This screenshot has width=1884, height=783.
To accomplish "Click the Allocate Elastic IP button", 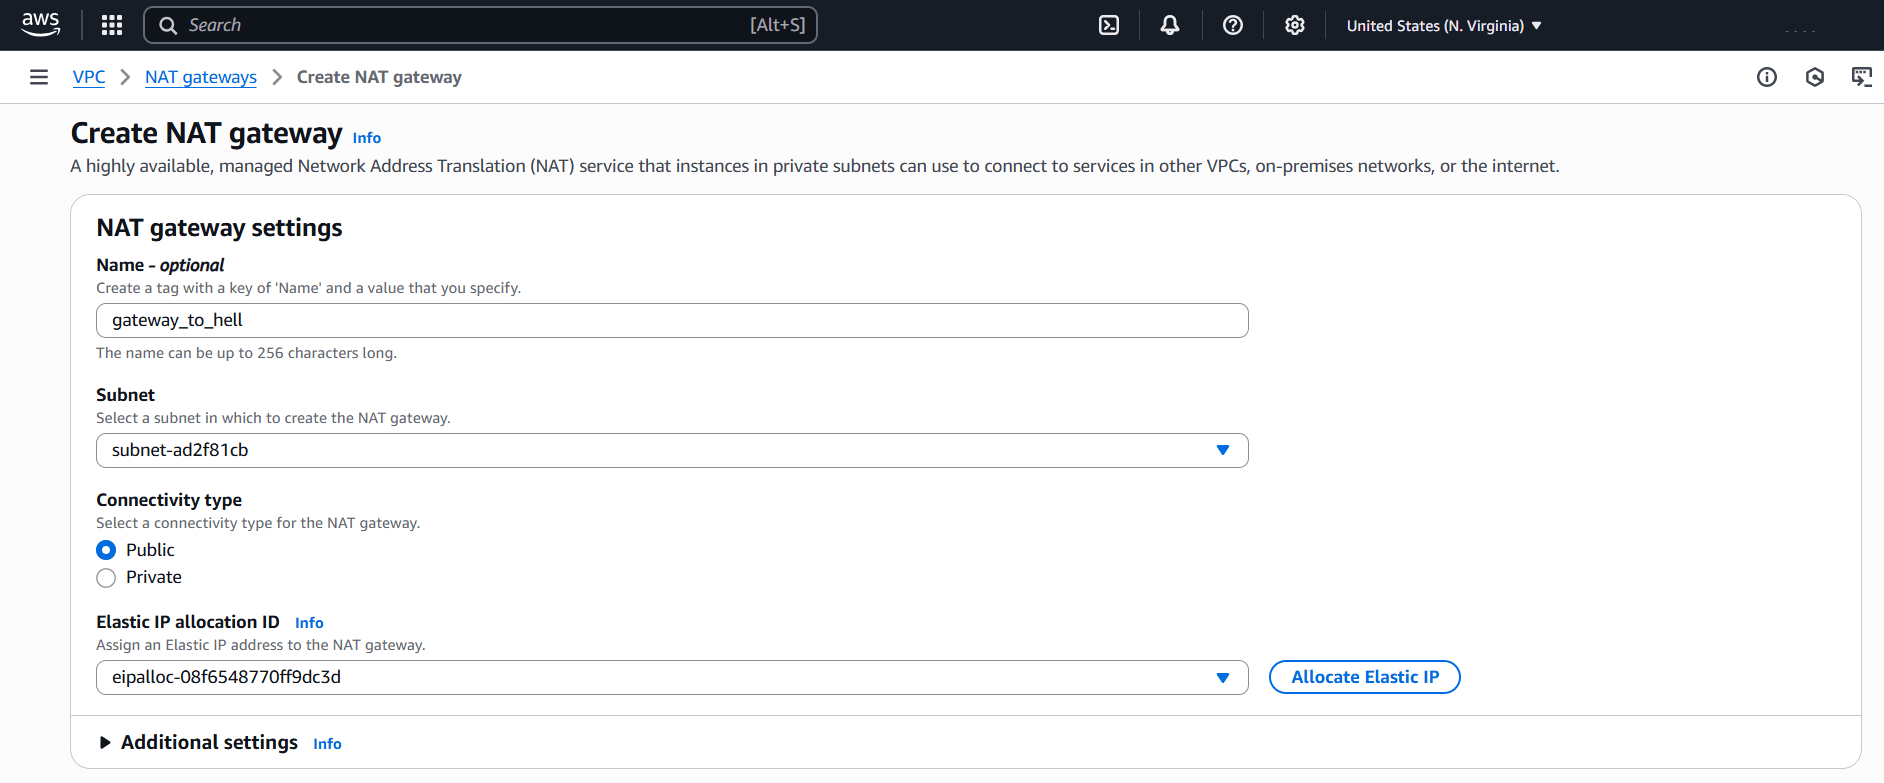I will click(x=1364, y=677).
